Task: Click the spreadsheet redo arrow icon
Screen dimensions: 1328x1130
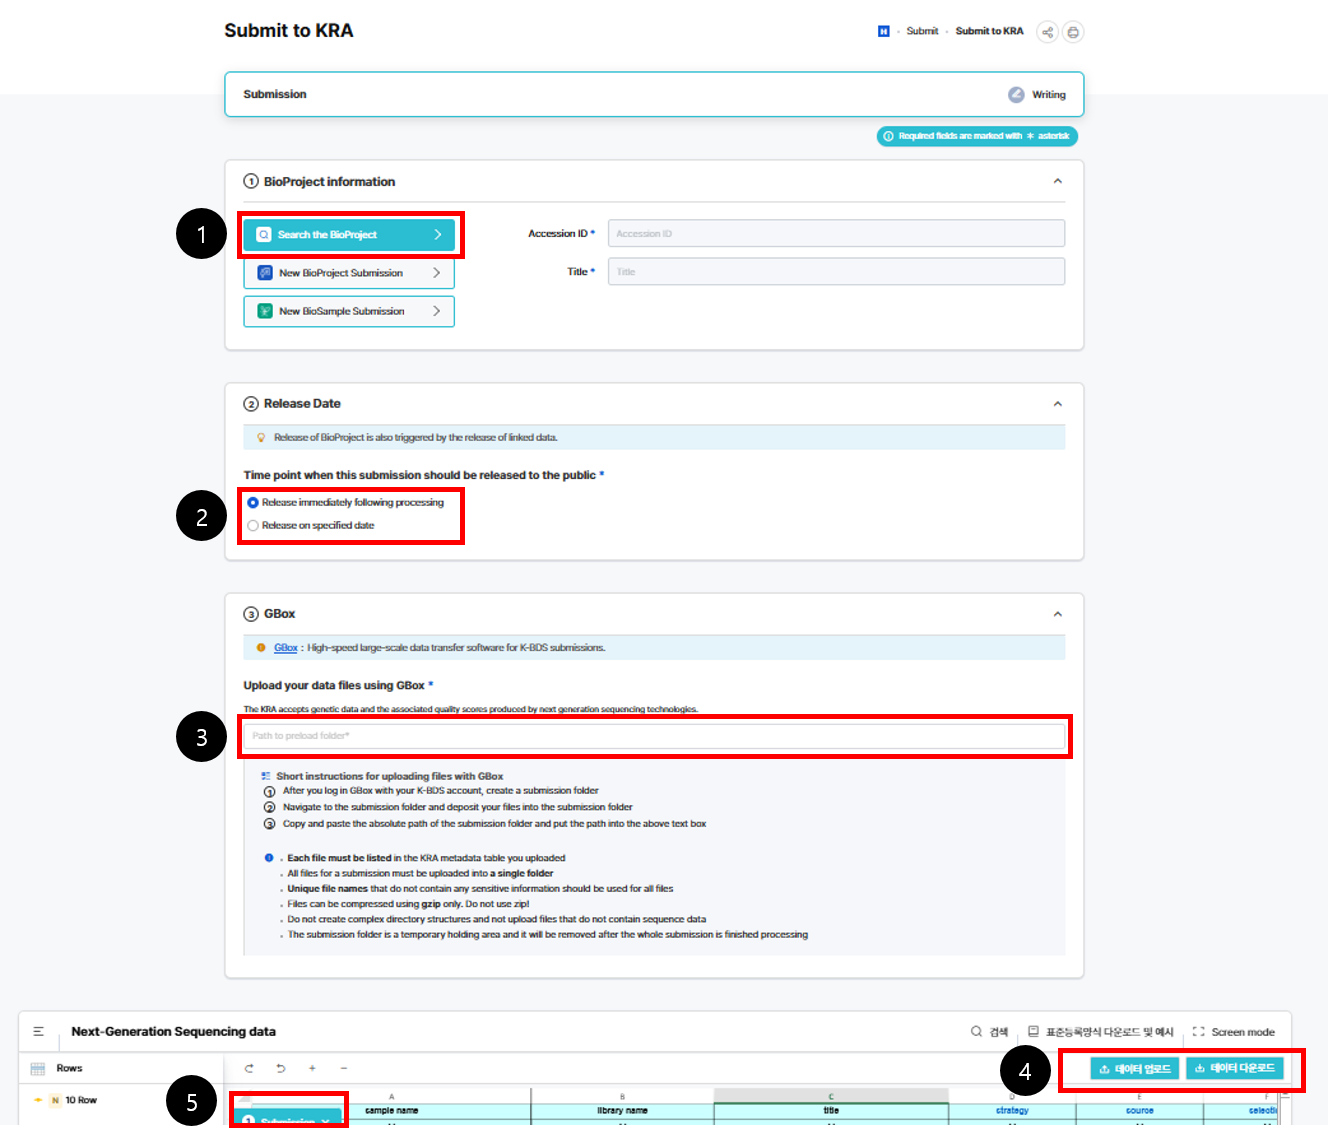Action: [x=249, y=1068]
